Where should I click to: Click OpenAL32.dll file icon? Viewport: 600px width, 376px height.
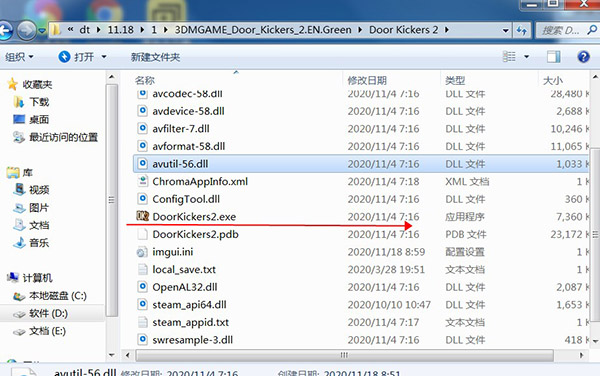click(x=142, y=287)
